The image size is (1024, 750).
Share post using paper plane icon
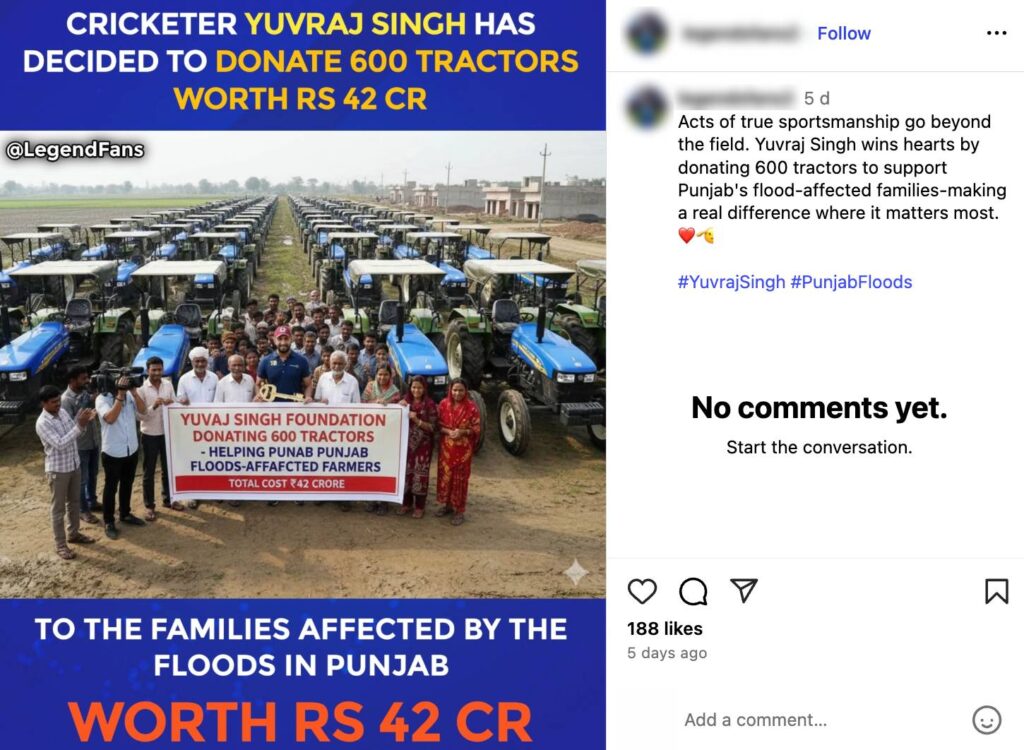pyautogui.click(x=744, y=591)
